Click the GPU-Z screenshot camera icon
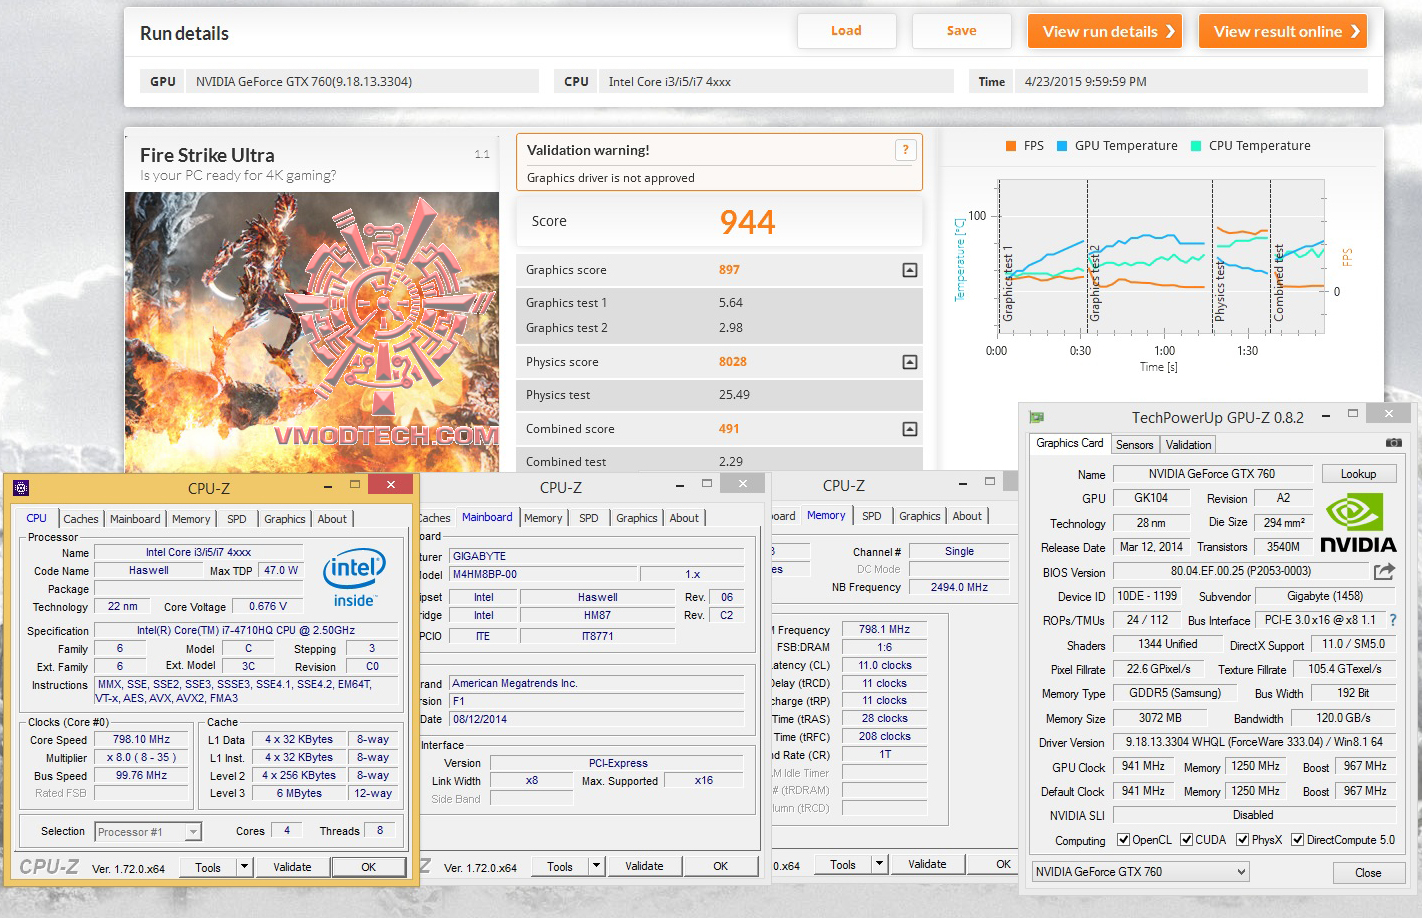 point(1393,443)
